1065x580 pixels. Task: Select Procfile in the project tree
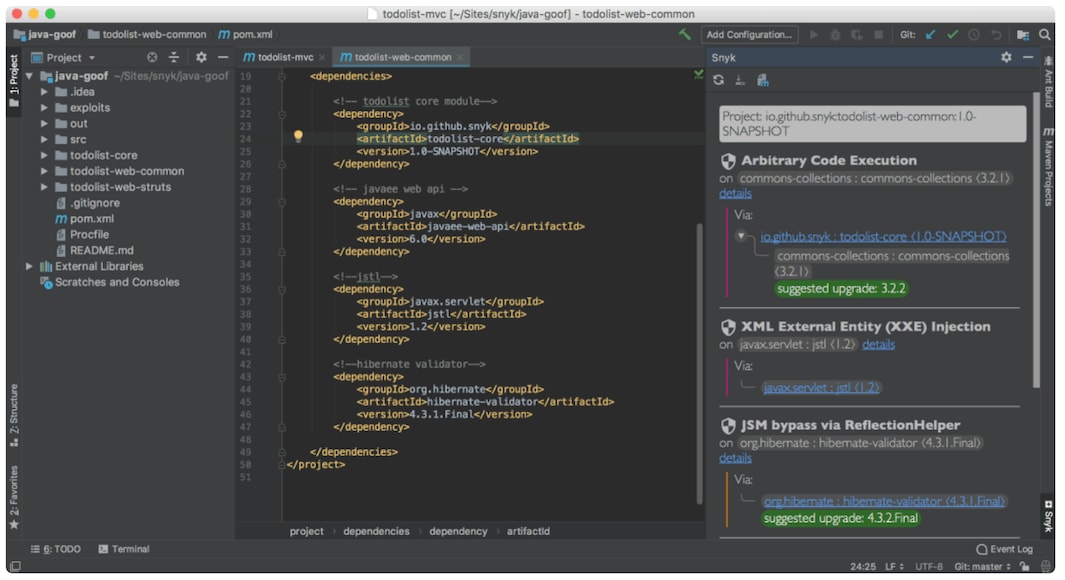point(89,234)
